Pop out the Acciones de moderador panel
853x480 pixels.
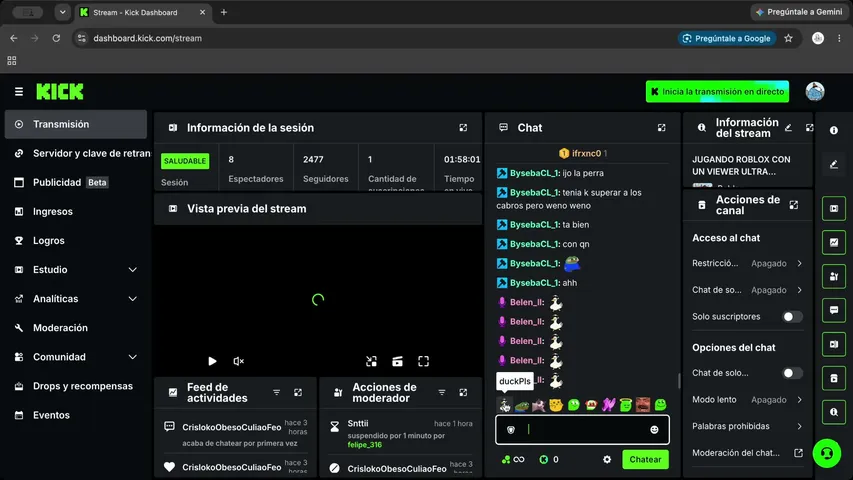[463, 392]
